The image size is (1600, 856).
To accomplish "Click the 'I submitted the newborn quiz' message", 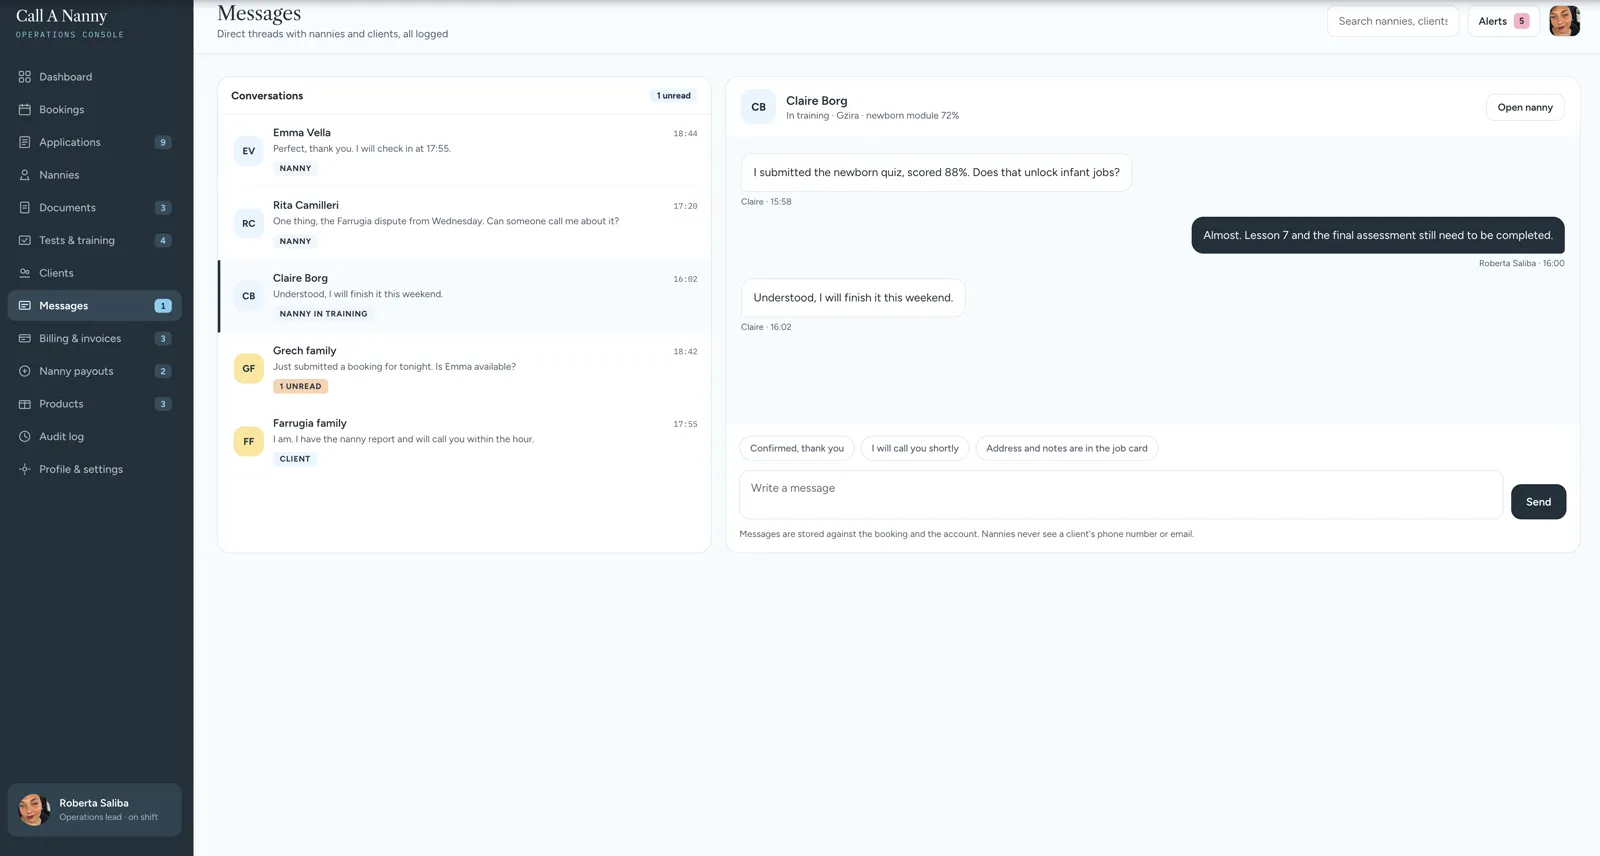I will pos(936,172).
